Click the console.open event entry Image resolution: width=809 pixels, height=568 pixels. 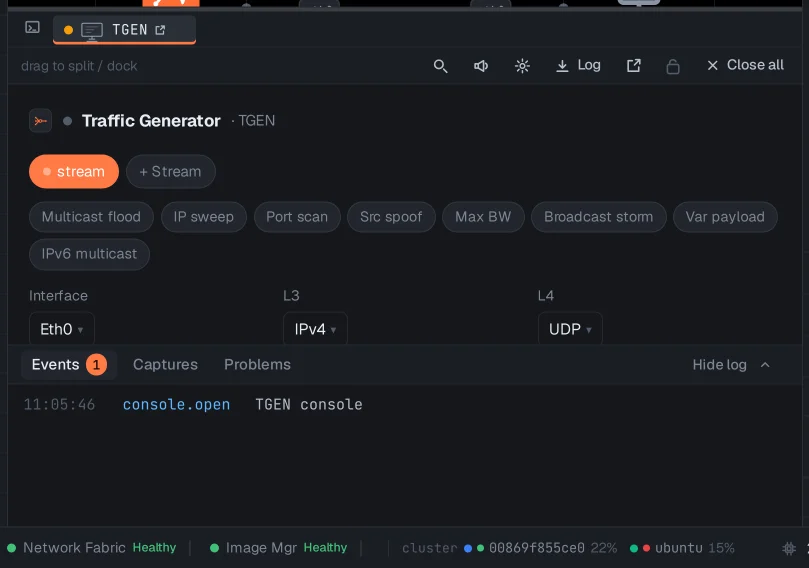tap(176, 404)
